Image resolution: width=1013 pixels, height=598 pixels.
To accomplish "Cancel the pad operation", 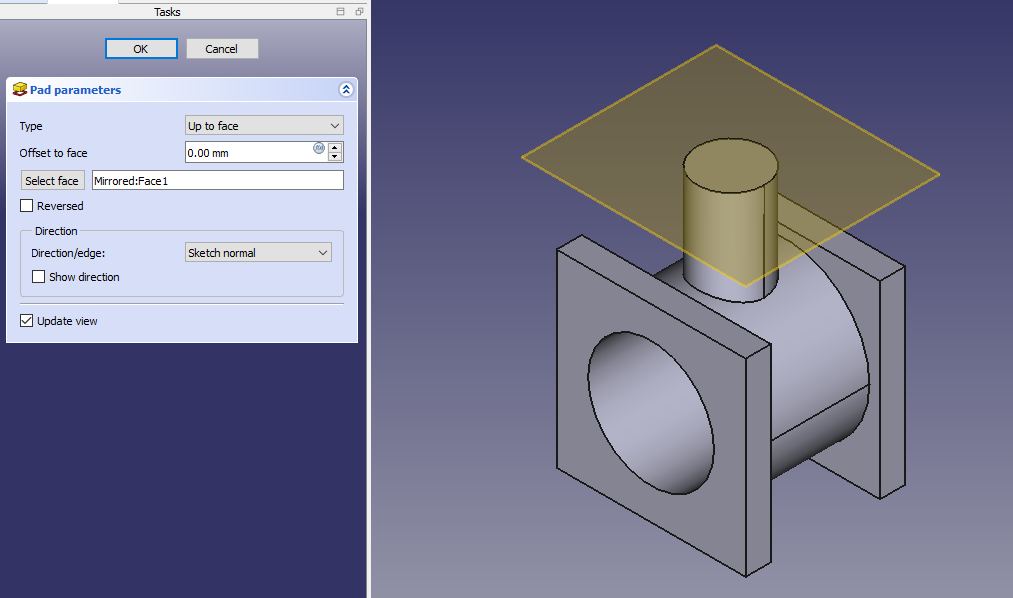I will click(222, 49).
